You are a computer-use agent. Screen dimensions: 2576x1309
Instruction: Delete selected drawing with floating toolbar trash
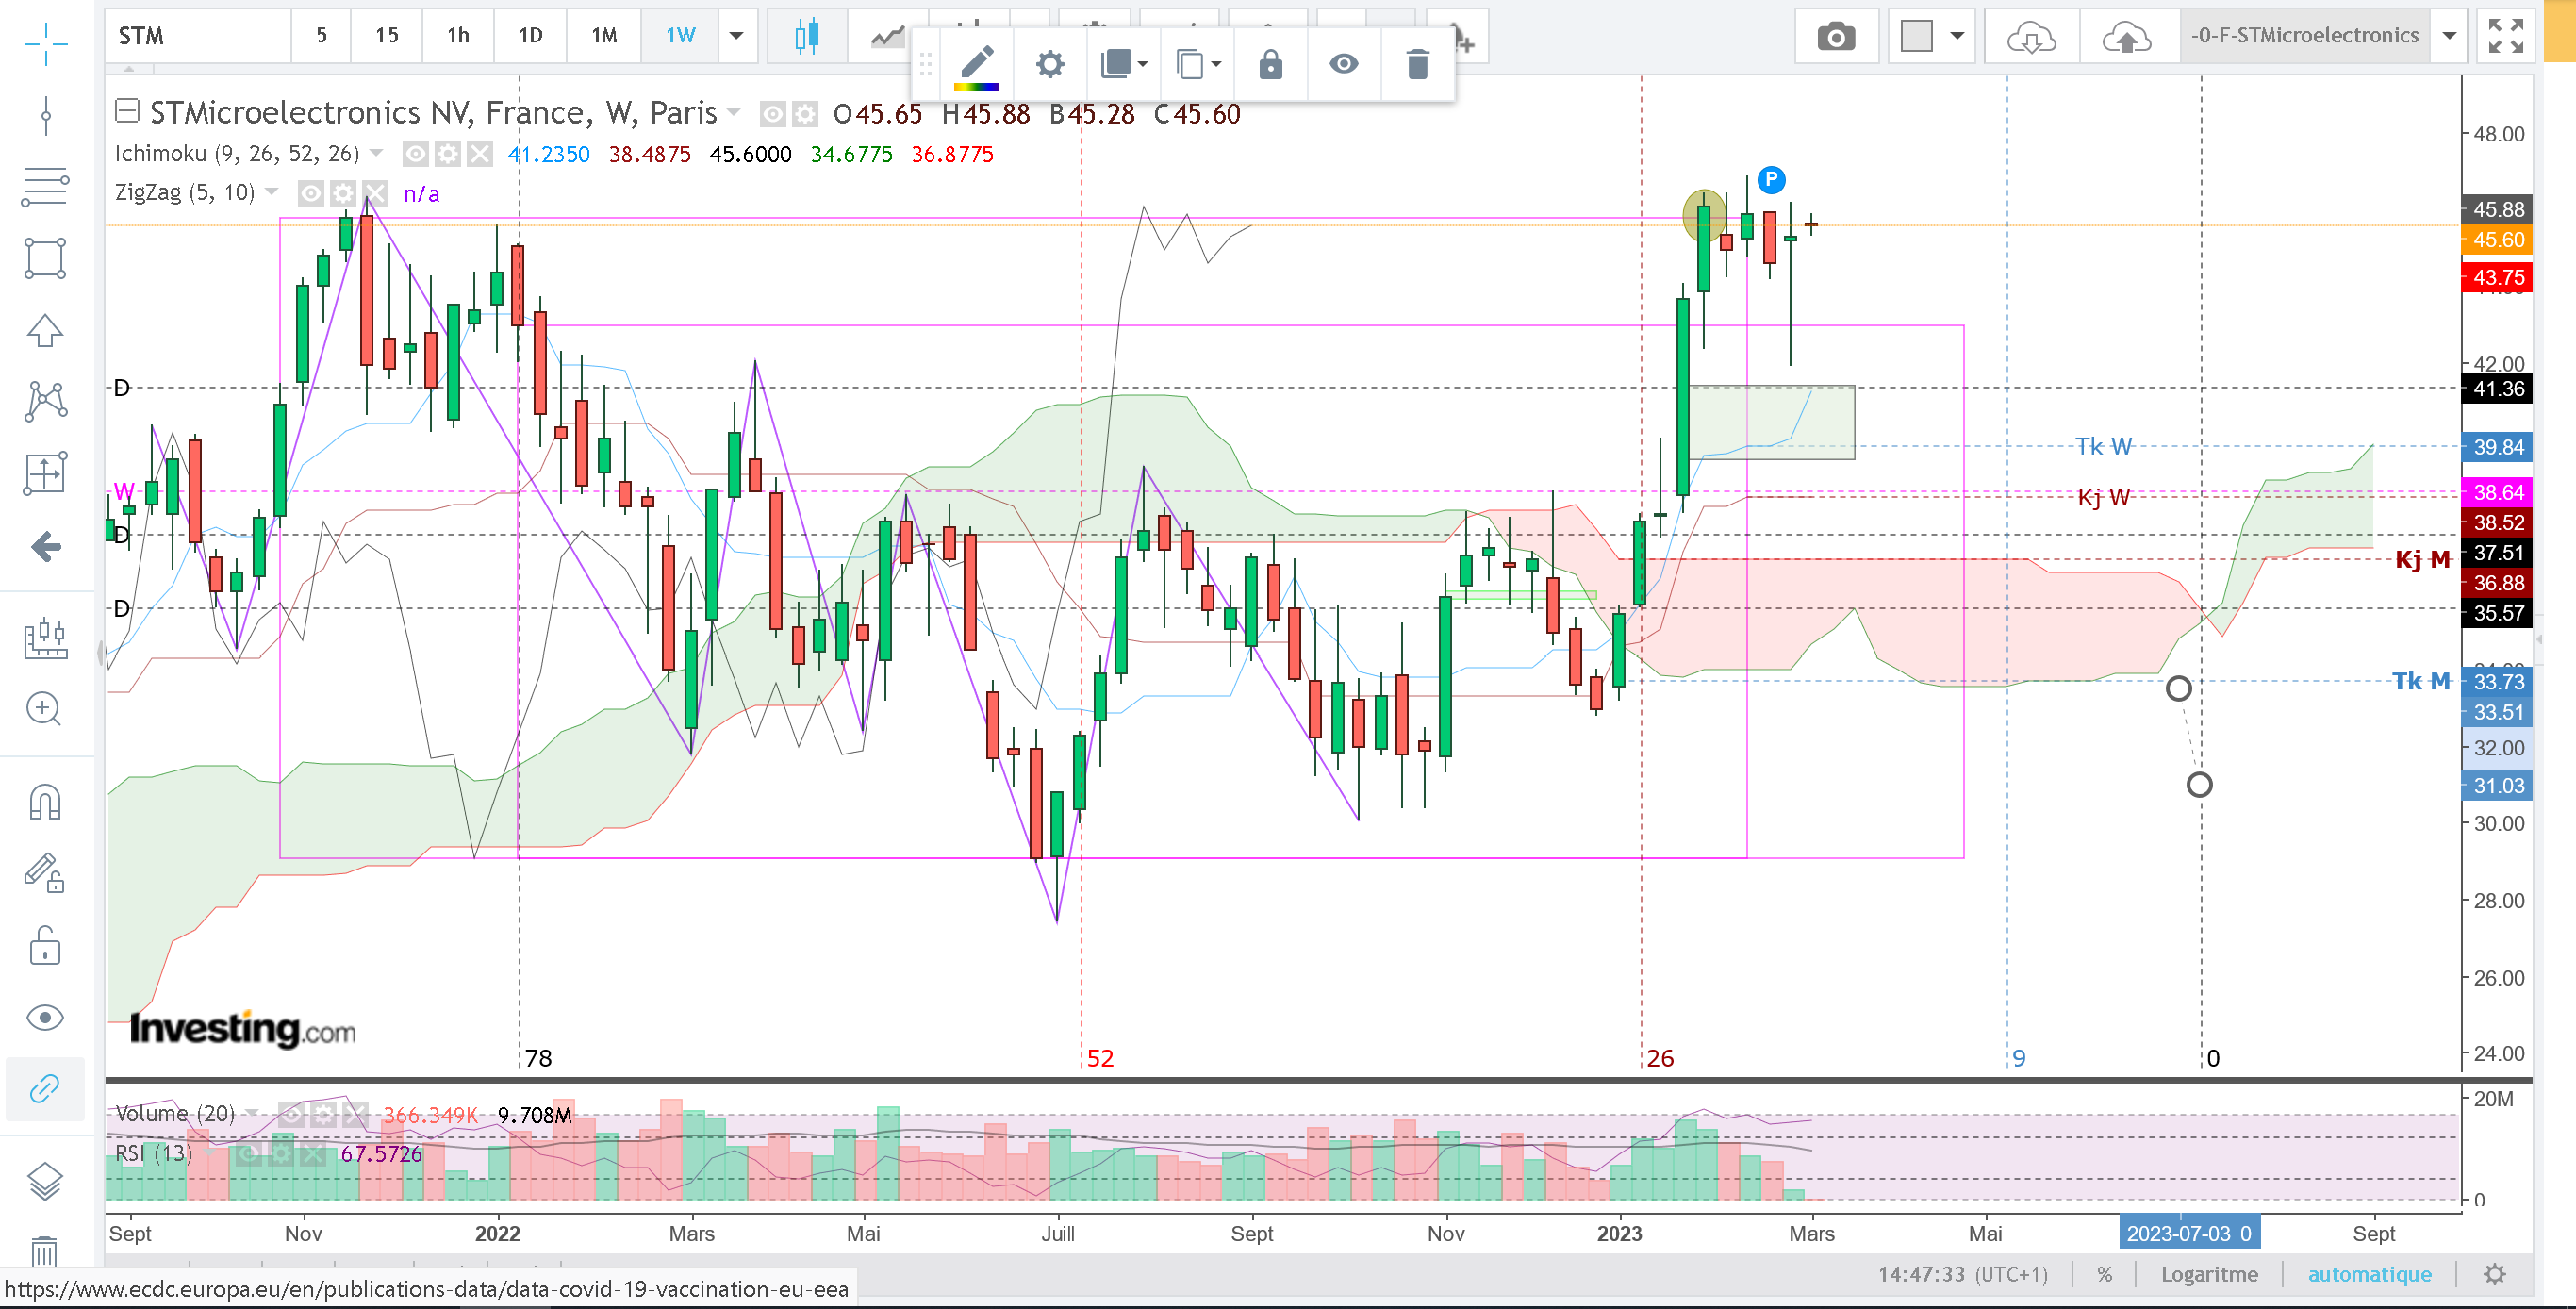coord(1417,65)
